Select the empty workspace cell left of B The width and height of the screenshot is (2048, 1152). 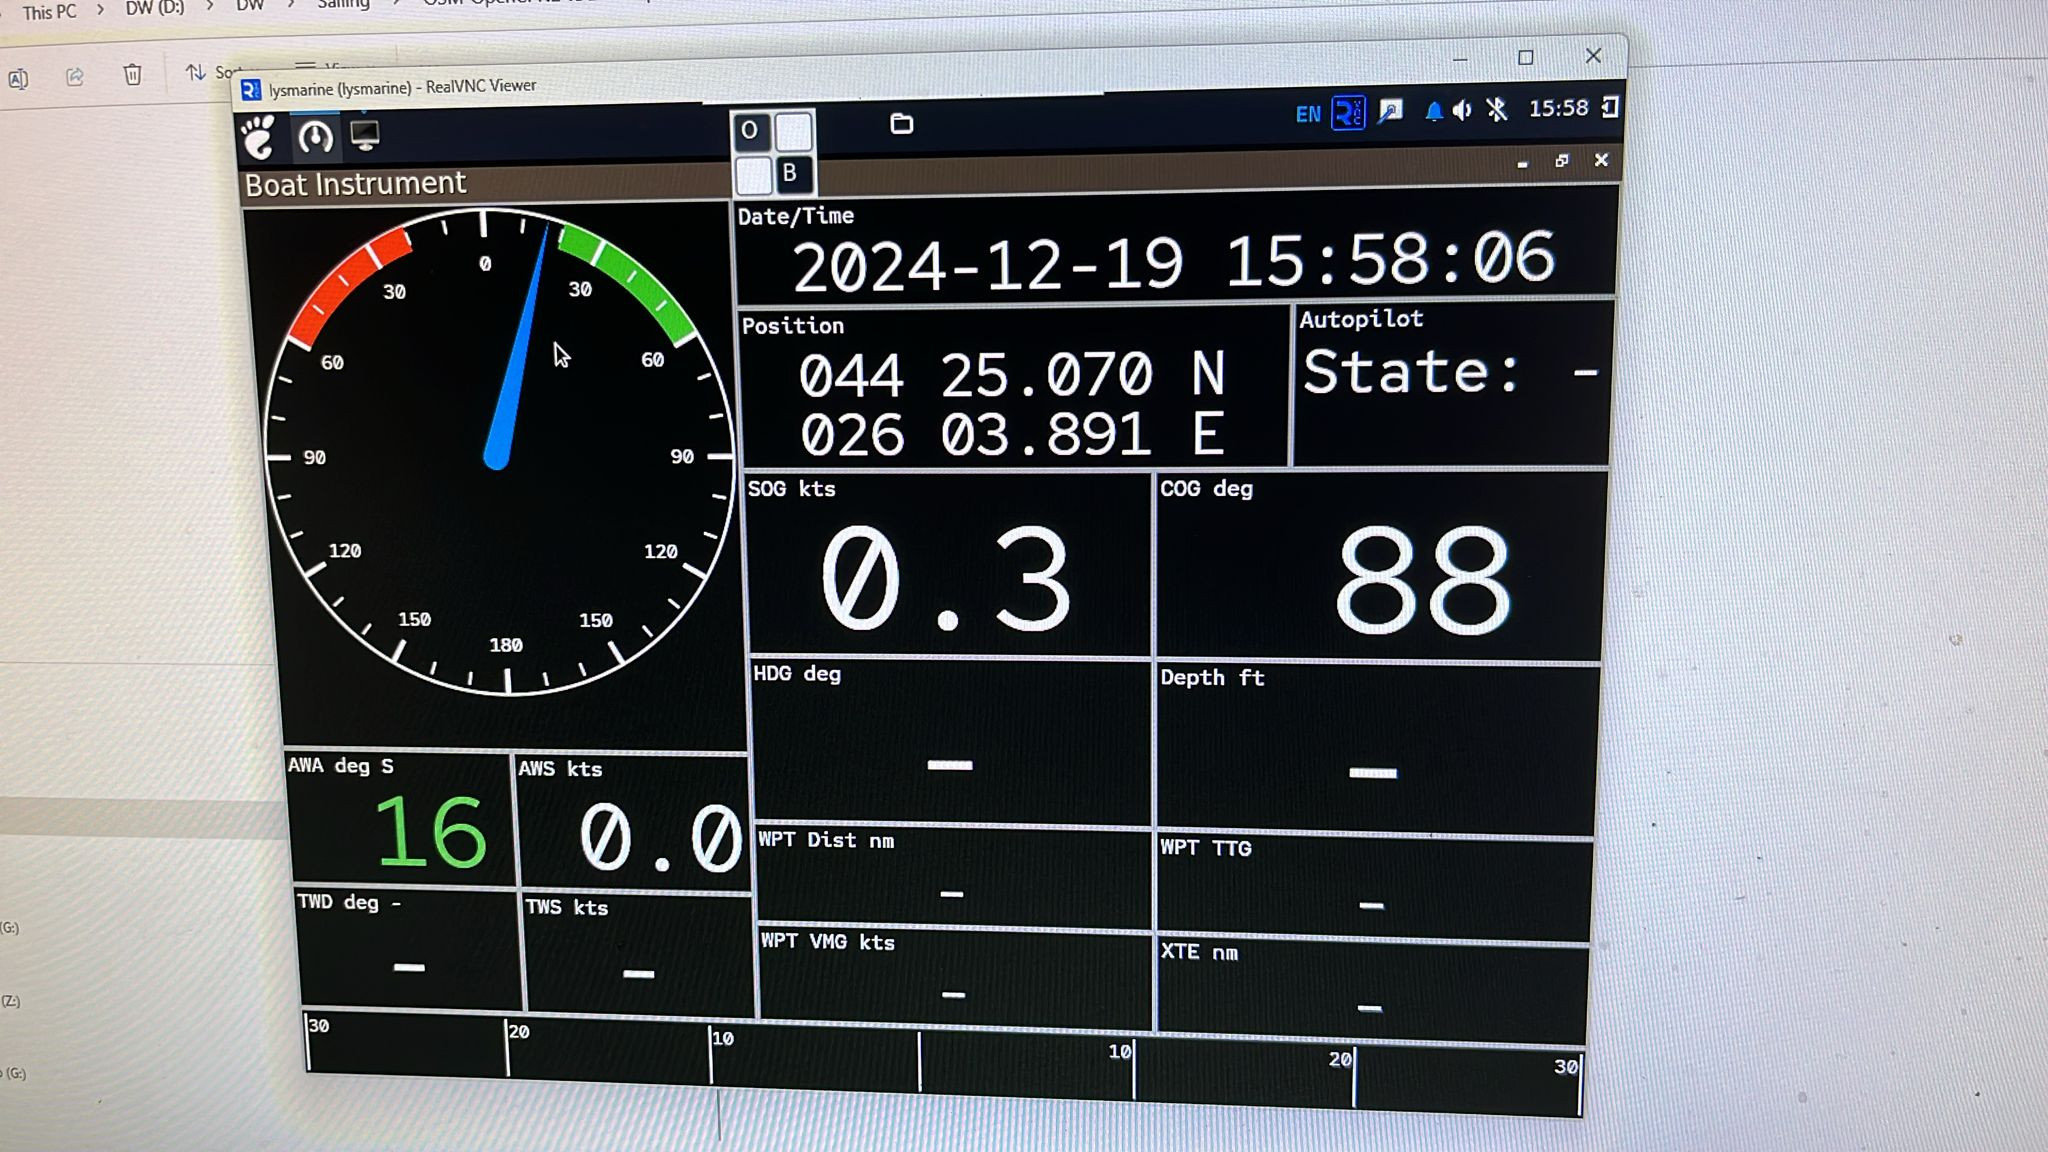point(753,175)
